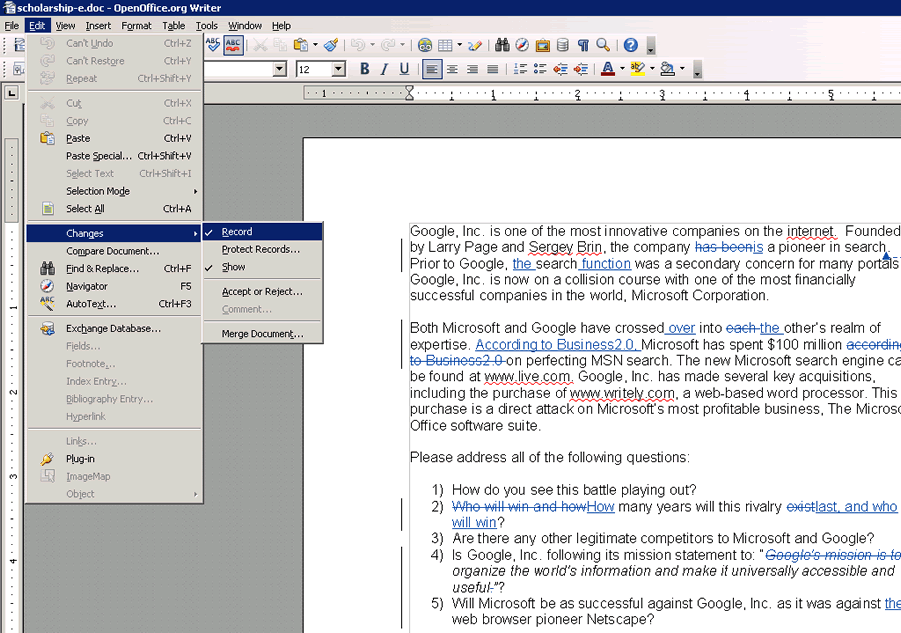Click the font size field showing 12
901x633 pixels.
[314, 70]
